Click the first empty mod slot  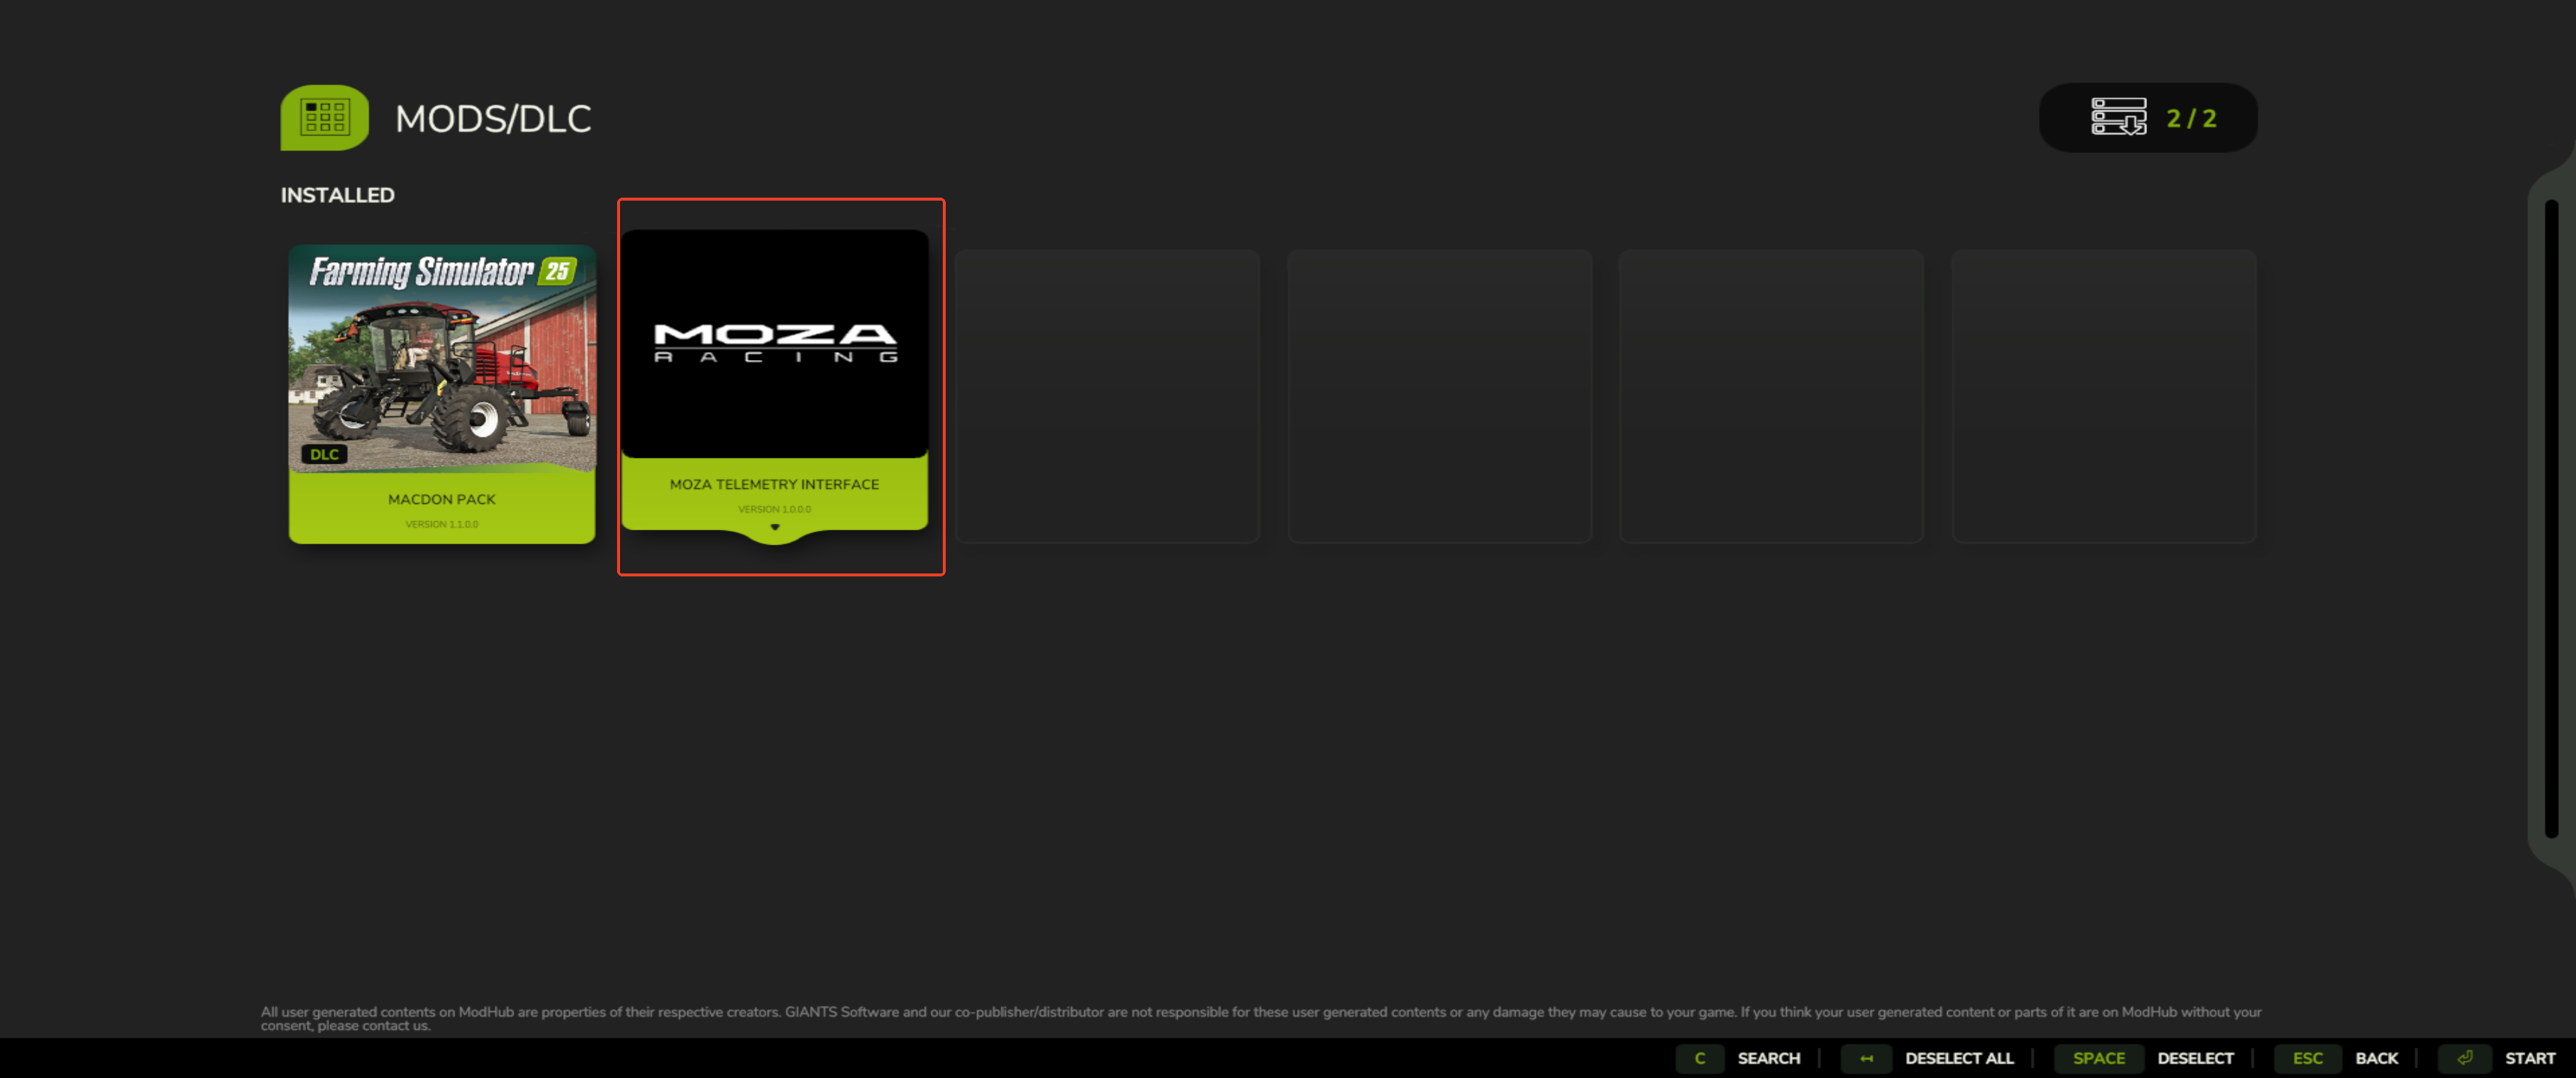[1106, 396]
